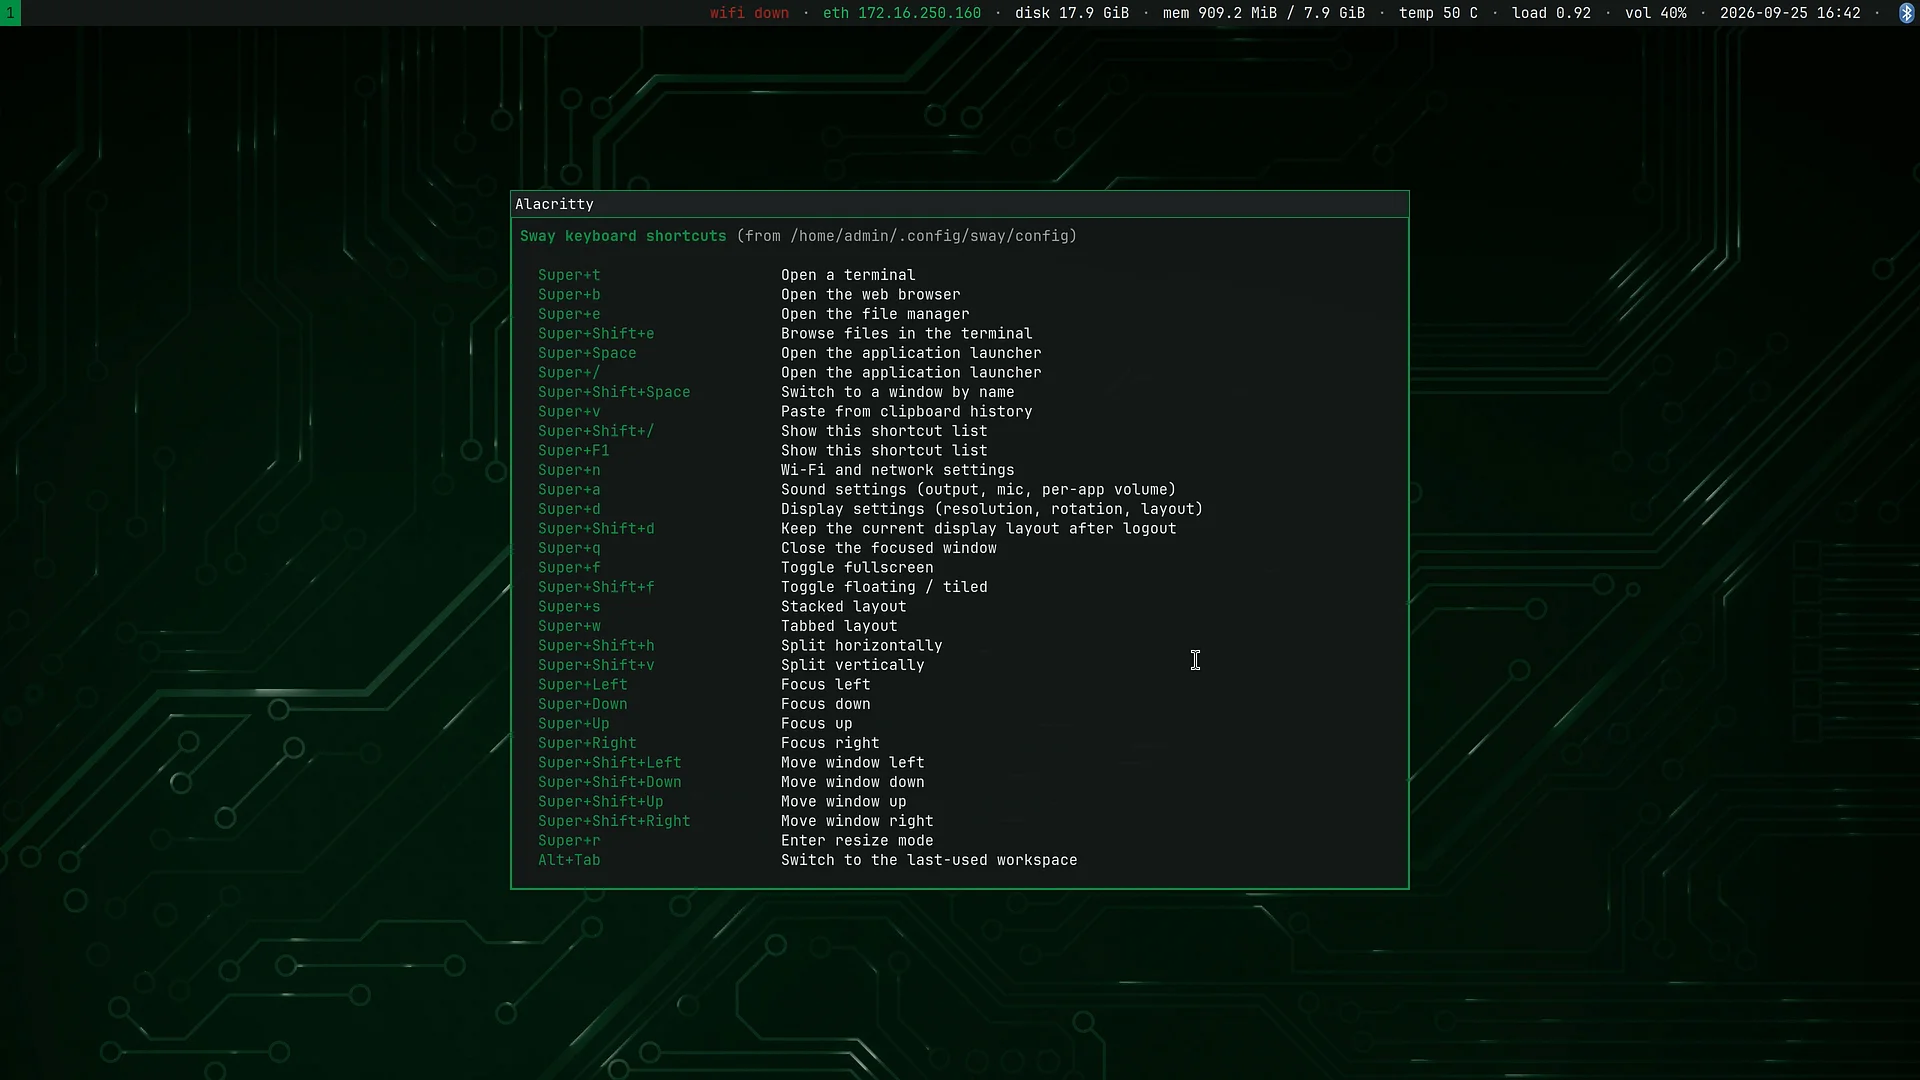This screenshot has height=1080, width=1920.
Task: Click the 'Super+q' shortcut text
Action: click(569, 548)
